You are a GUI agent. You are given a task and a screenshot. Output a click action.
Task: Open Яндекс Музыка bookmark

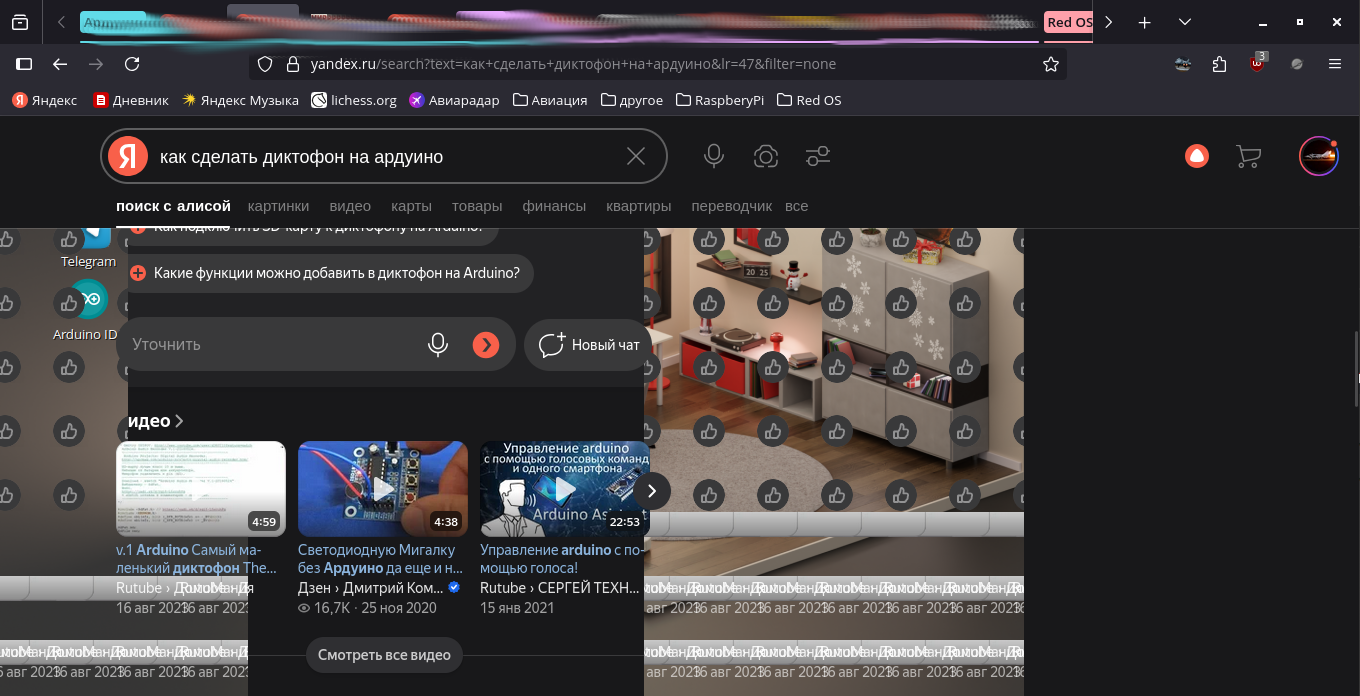point(240,100)
